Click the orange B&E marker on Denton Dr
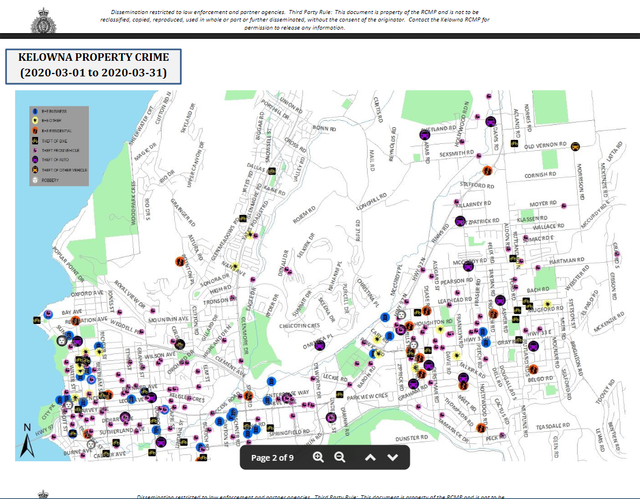 pyautogui.click(x=180, y=261)
